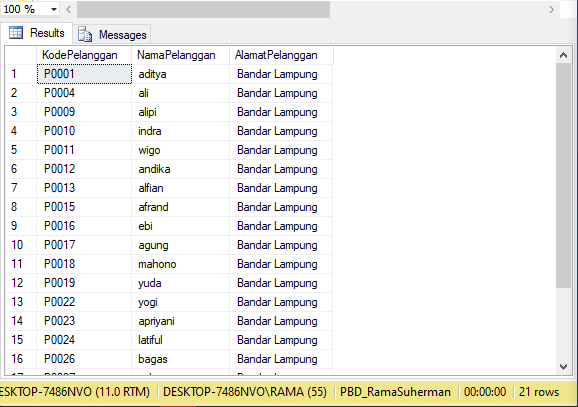
Task: Click the Messages document icon
Action: point(85,34)
